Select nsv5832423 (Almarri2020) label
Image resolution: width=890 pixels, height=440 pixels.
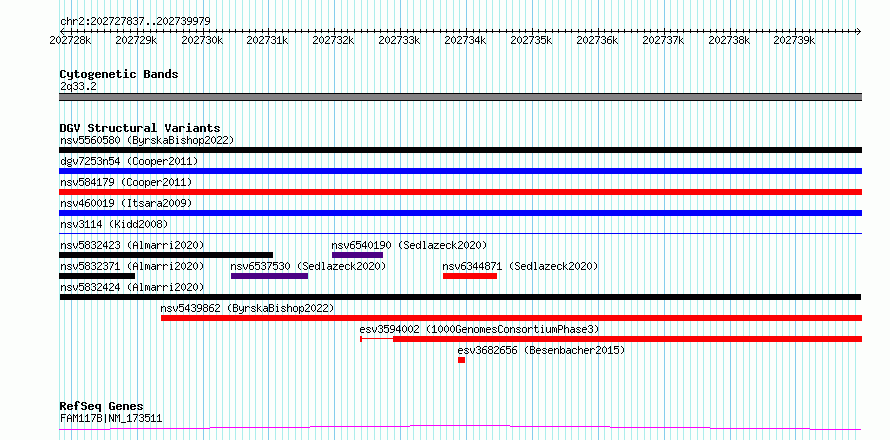point(132,245)
